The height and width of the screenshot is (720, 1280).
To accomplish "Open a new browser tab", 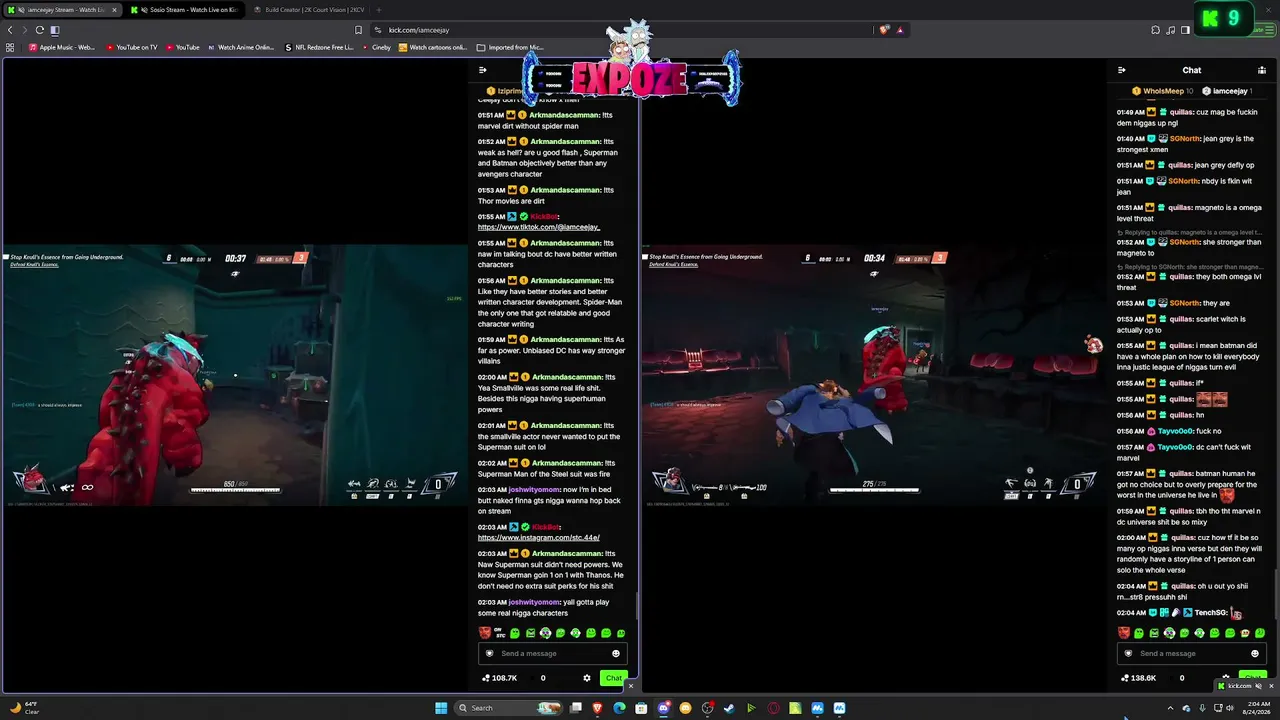I will click(x=379, y=10).
